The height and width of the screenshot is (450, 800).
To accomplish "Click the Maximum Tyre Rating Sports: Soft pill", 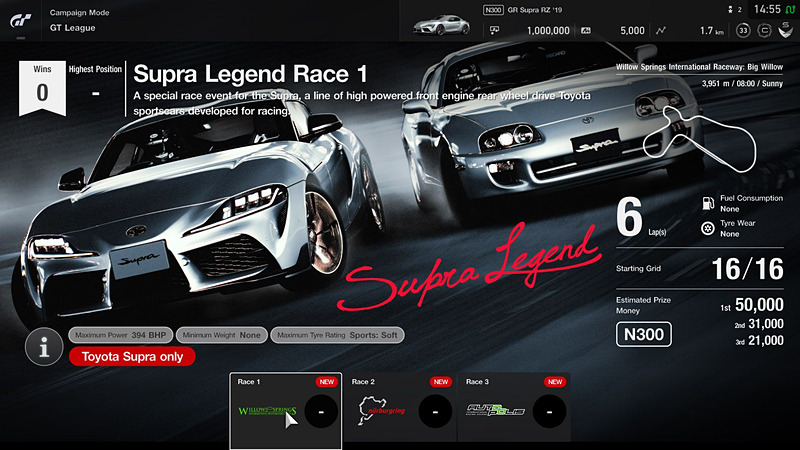I will pyautogui.click(x=337, y=335).
